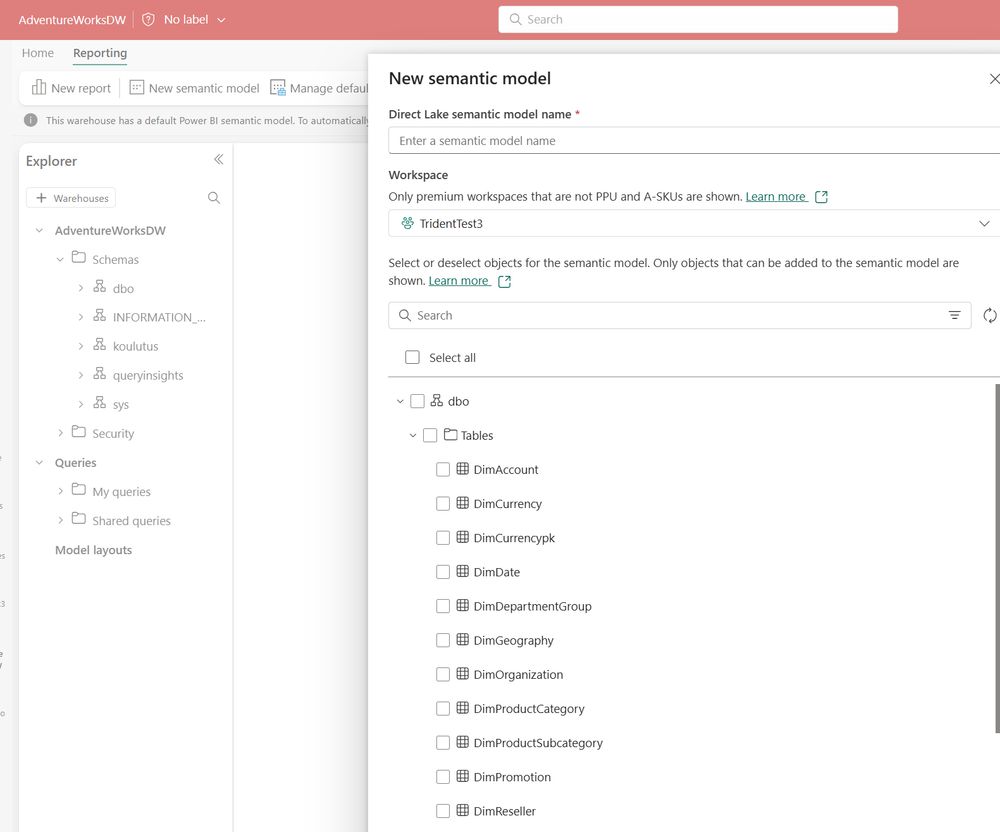This screenshot has width=1000, height=832.
Task: Click the dialog's vertical scrollbar
Action: [997, 558]
